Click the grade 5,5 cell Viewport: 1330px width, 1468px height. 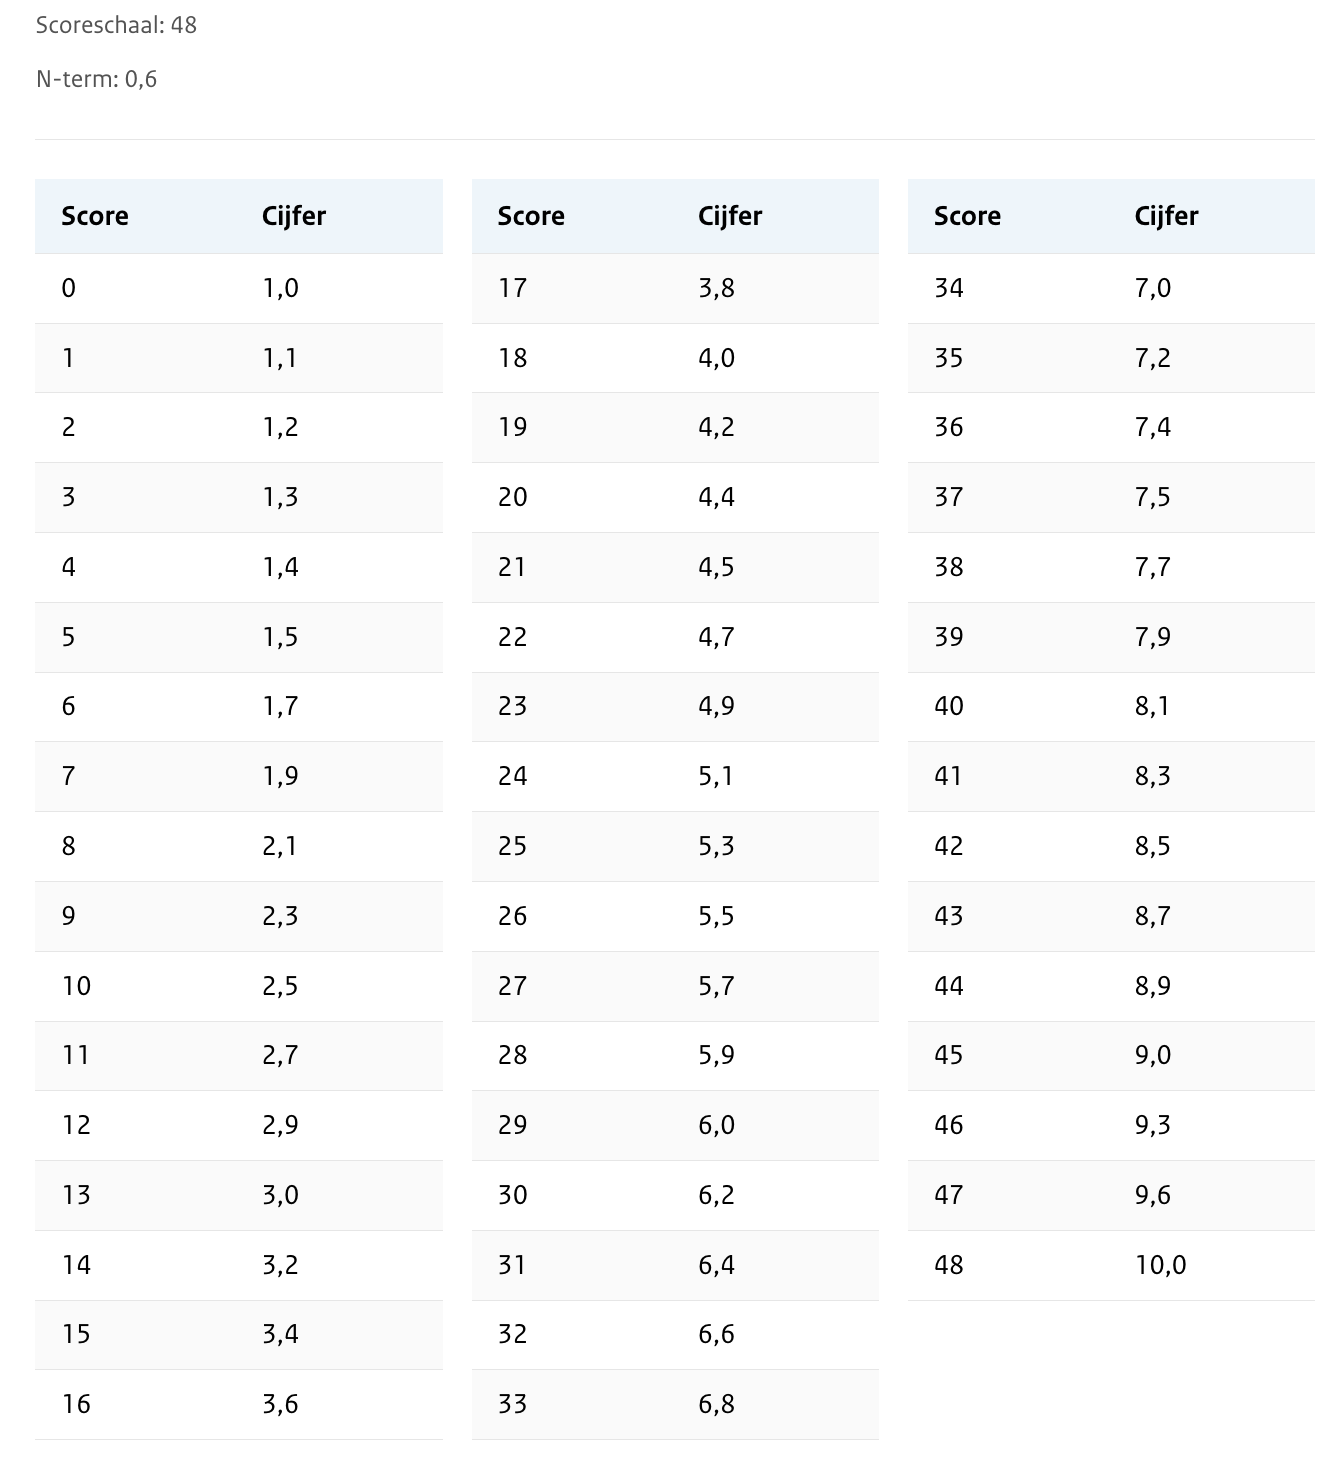(x=716, y=916)
